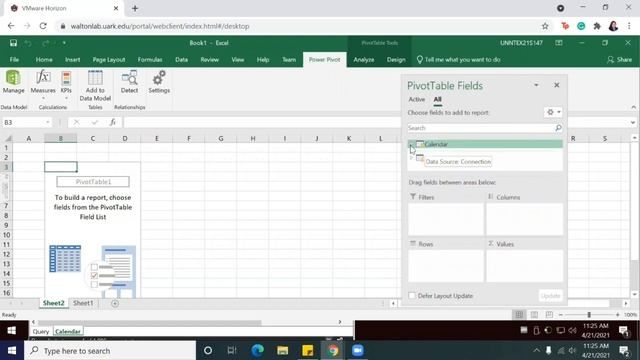The width and height of the screenshot is (640, 360).
Task: Close the PivotTable Fields pane
Action: [557, 85]
